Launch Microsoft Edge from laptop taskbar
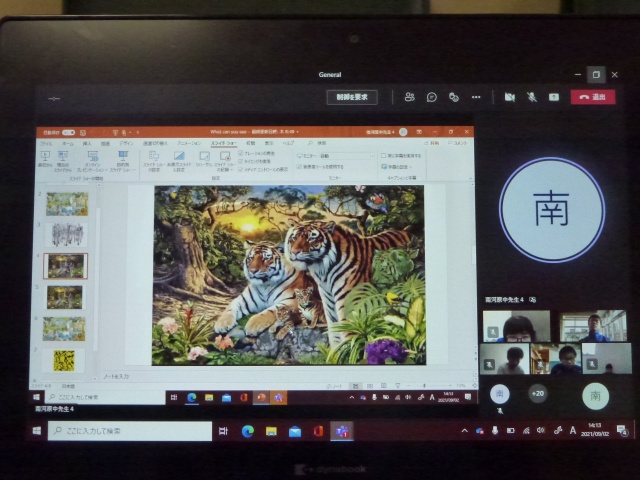640x480 pixels. click(x=247, y=431)
